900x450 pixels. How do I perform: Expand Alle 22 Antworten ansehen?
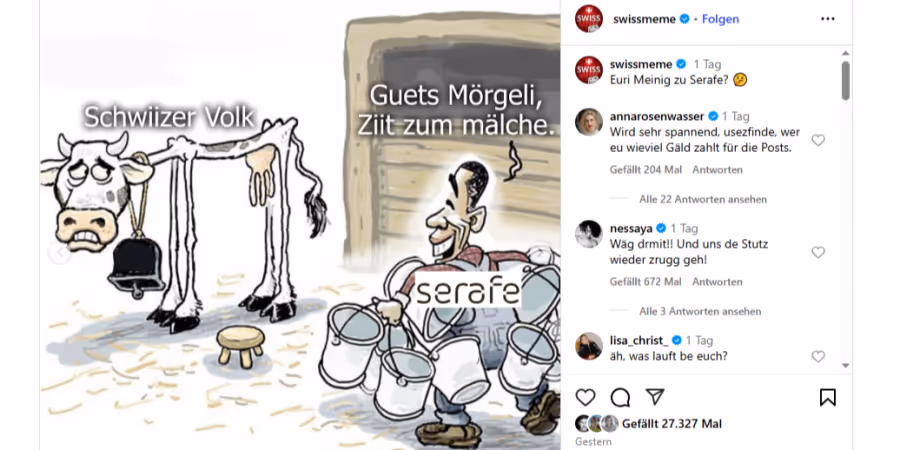tap(703, 199)
